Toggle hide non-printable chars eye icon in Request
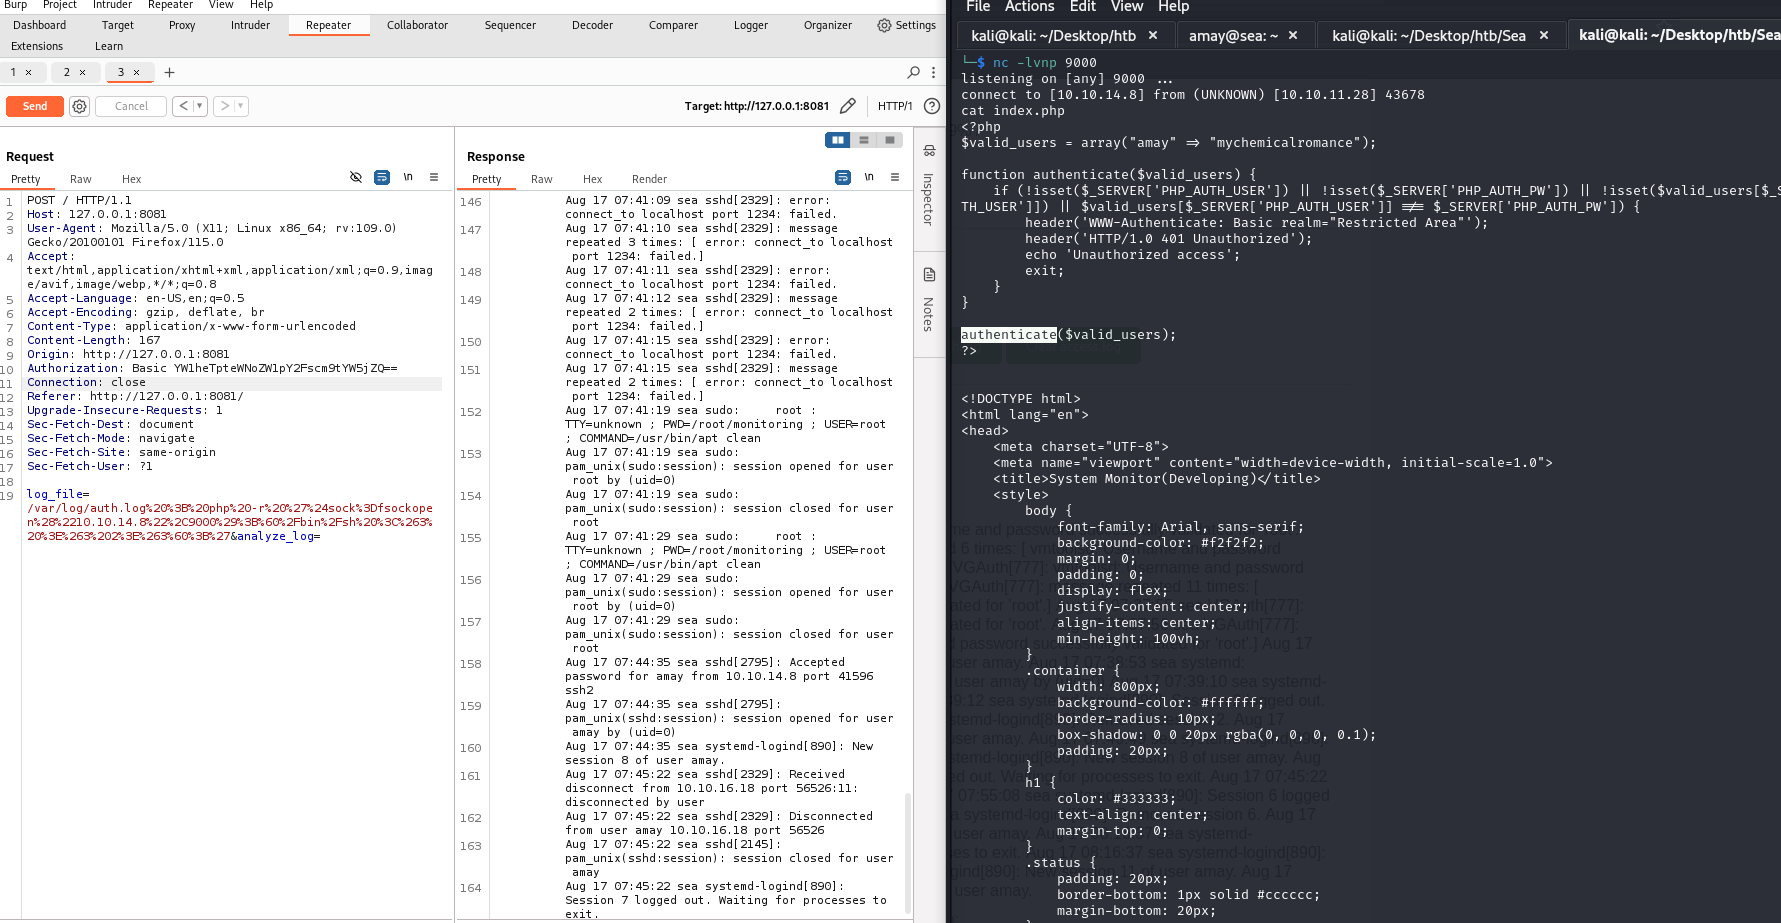The width and height of the screenshot is (1781, 923). 356,177
